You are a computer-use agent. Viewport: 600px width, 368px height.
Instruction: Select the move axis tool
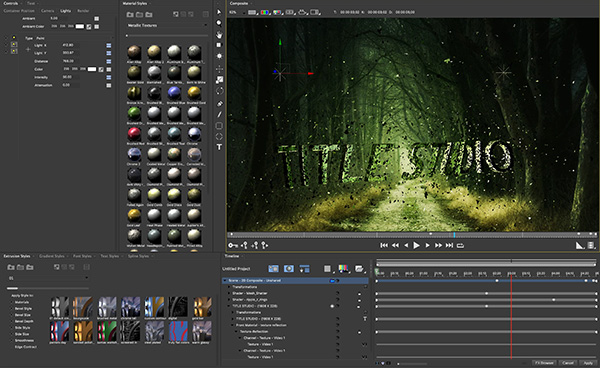pyautogui.click(x=219, y=68)
